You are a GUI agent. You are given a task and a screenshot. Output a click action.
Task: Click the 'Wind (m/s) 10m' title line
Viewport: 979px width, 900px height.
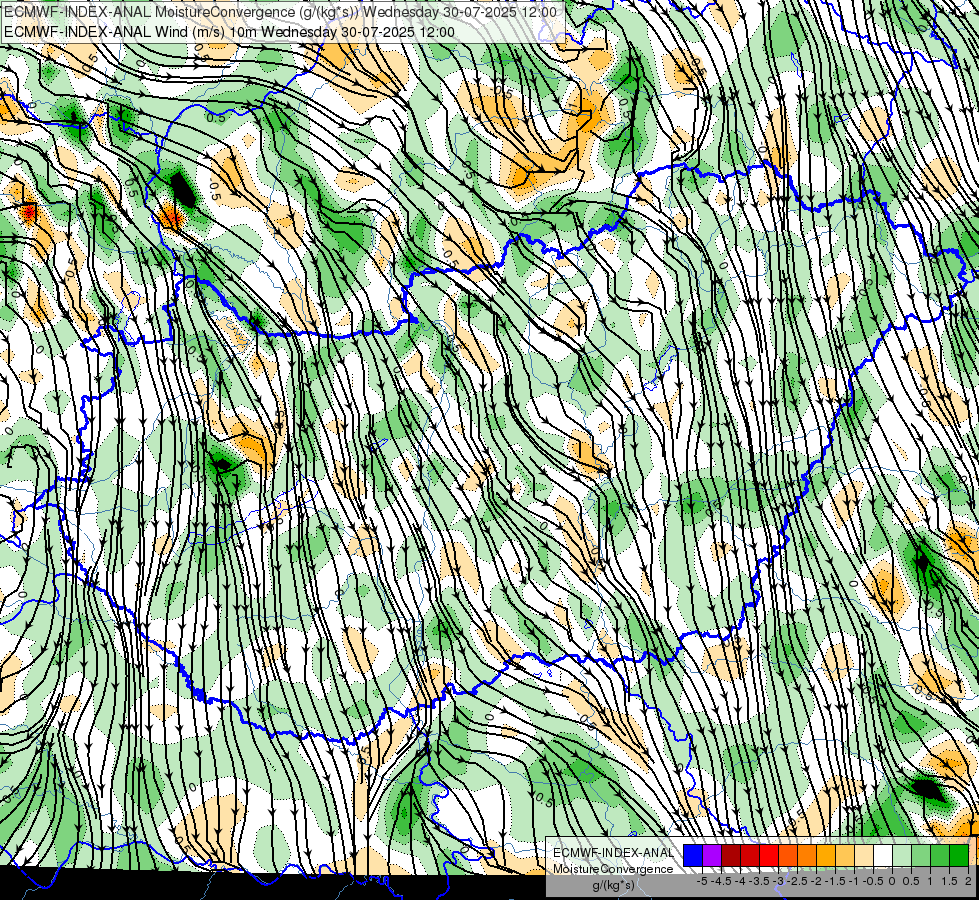pos(229,32)
